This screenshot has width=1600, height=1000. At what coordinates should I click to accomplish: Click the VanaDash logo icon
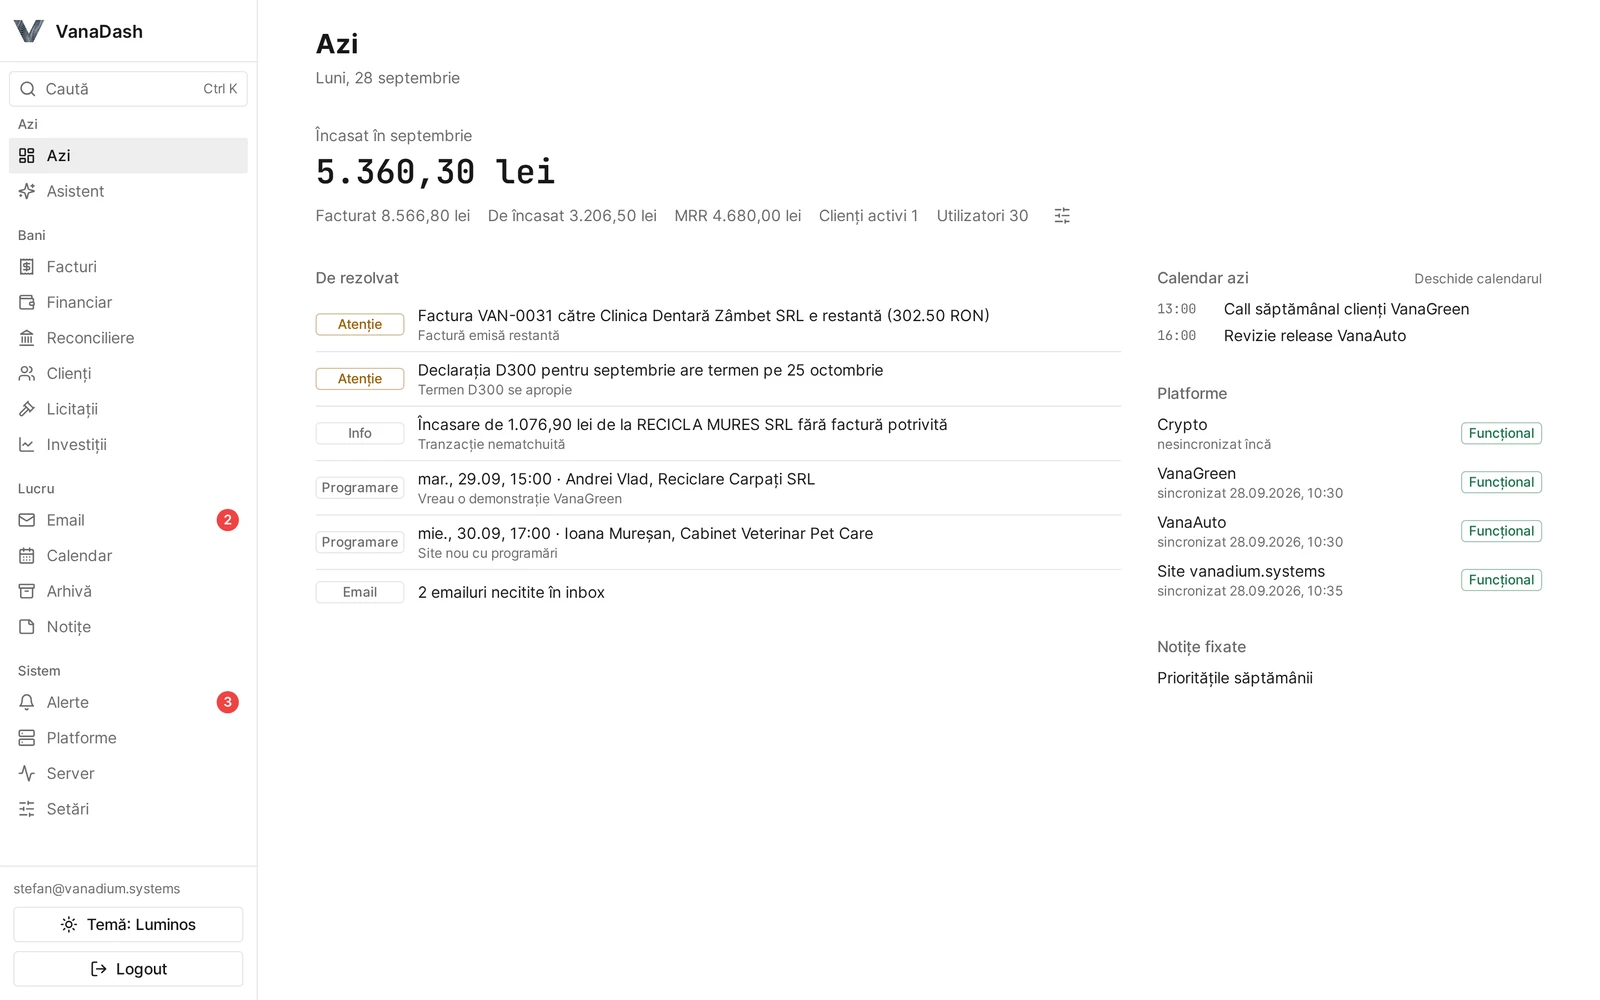coord(29,31)
